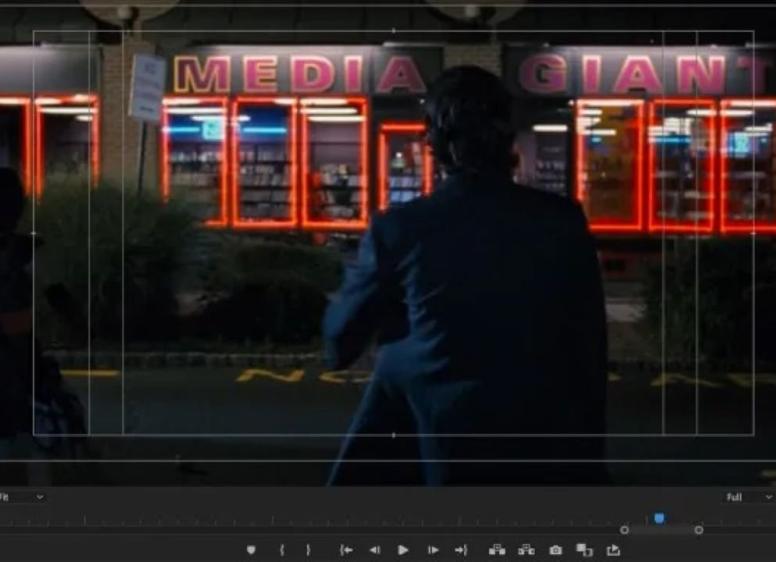776x562 pixels.
Task: Open the Fit zoom level dropdown
Action: pyautogui.click(x=21, y=497)
